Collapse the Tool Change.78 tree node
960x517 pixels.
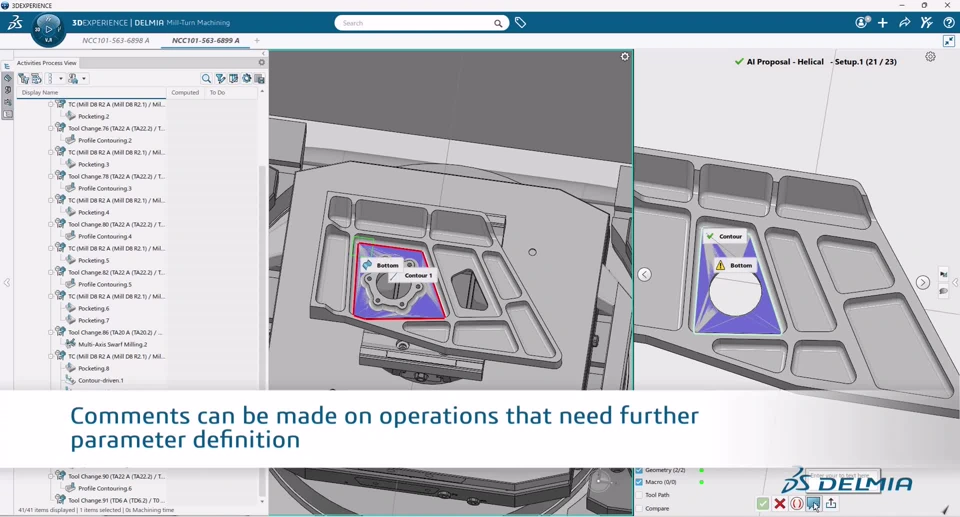pyautogui.click(x=50, y=176)
